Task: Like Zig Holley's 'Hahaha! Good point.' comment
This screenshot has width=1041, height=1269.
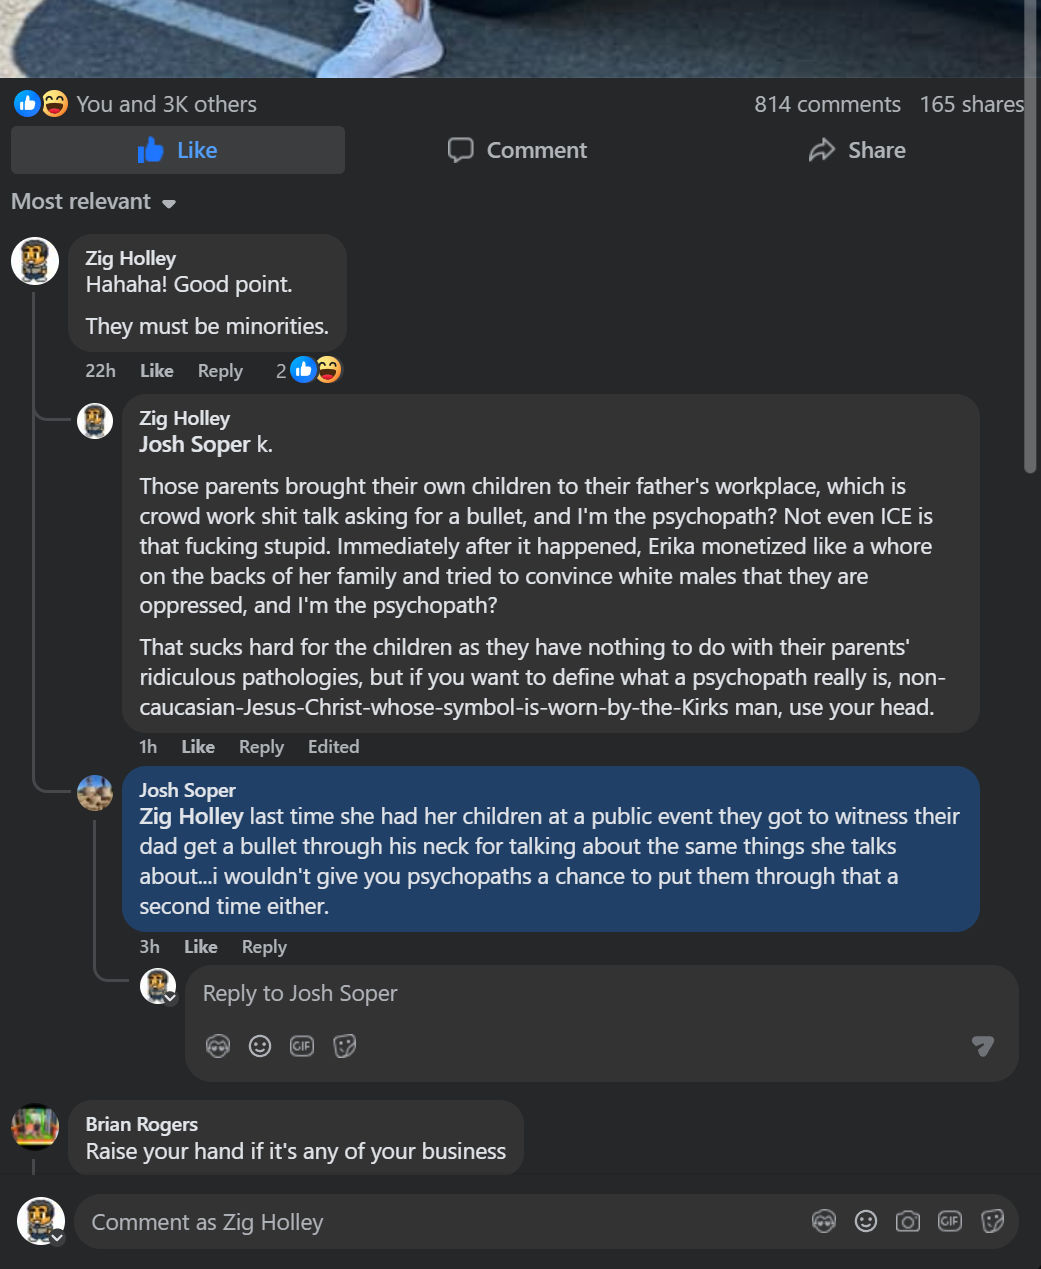Action: (x=156, y=371)
